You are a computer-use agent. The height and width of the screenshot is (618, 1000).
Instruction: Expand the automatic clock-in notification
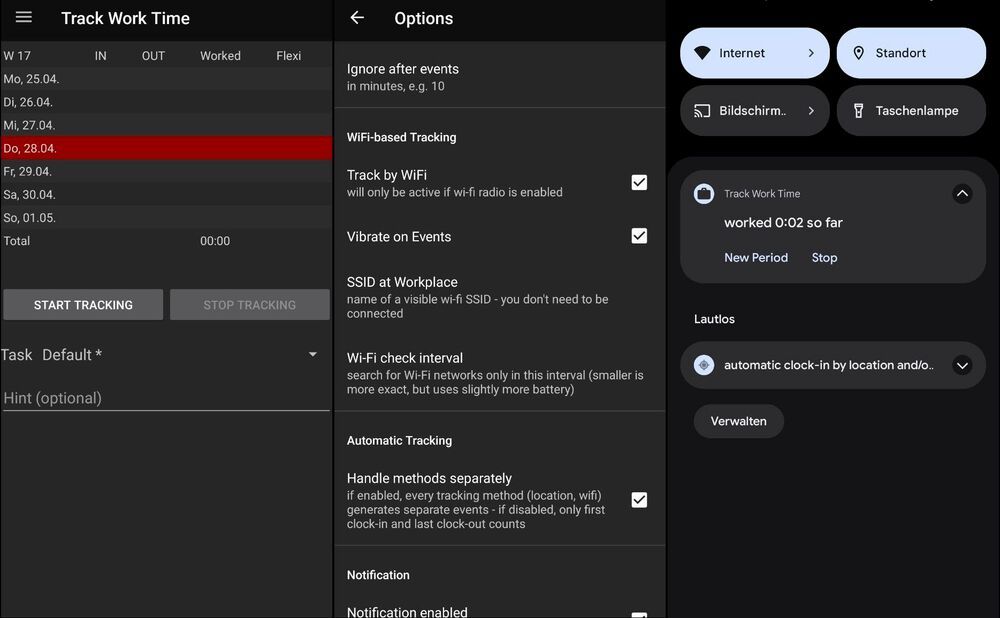(962, 365)
